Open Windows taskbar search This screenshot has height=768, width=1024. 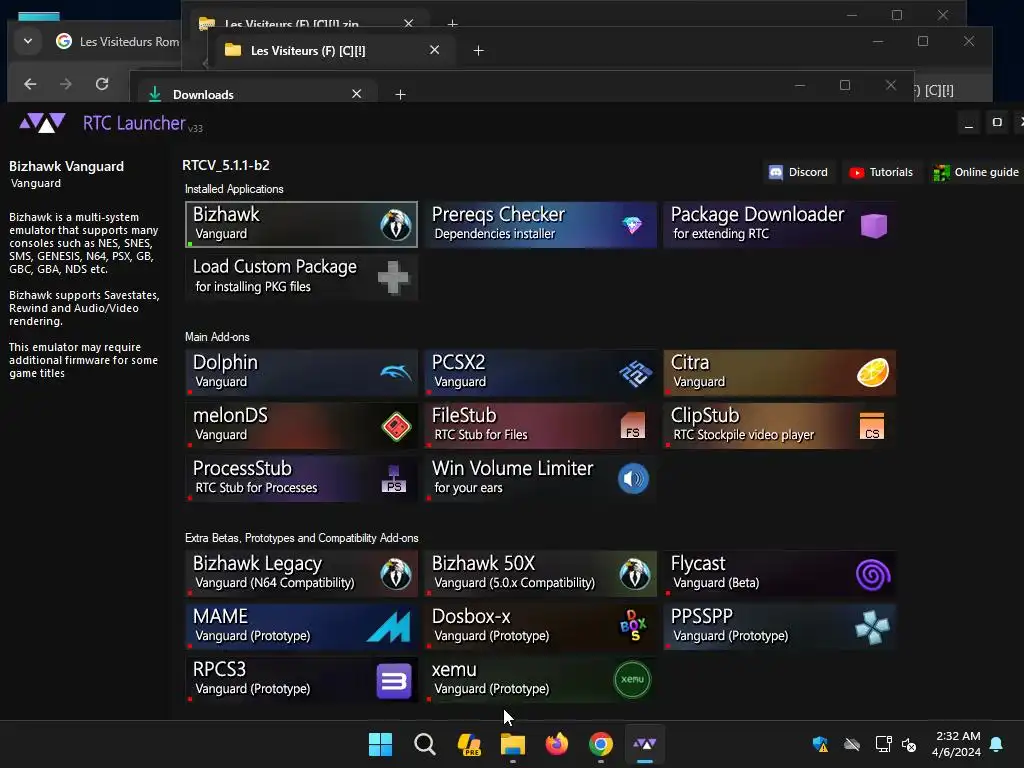tap(424, 744)
